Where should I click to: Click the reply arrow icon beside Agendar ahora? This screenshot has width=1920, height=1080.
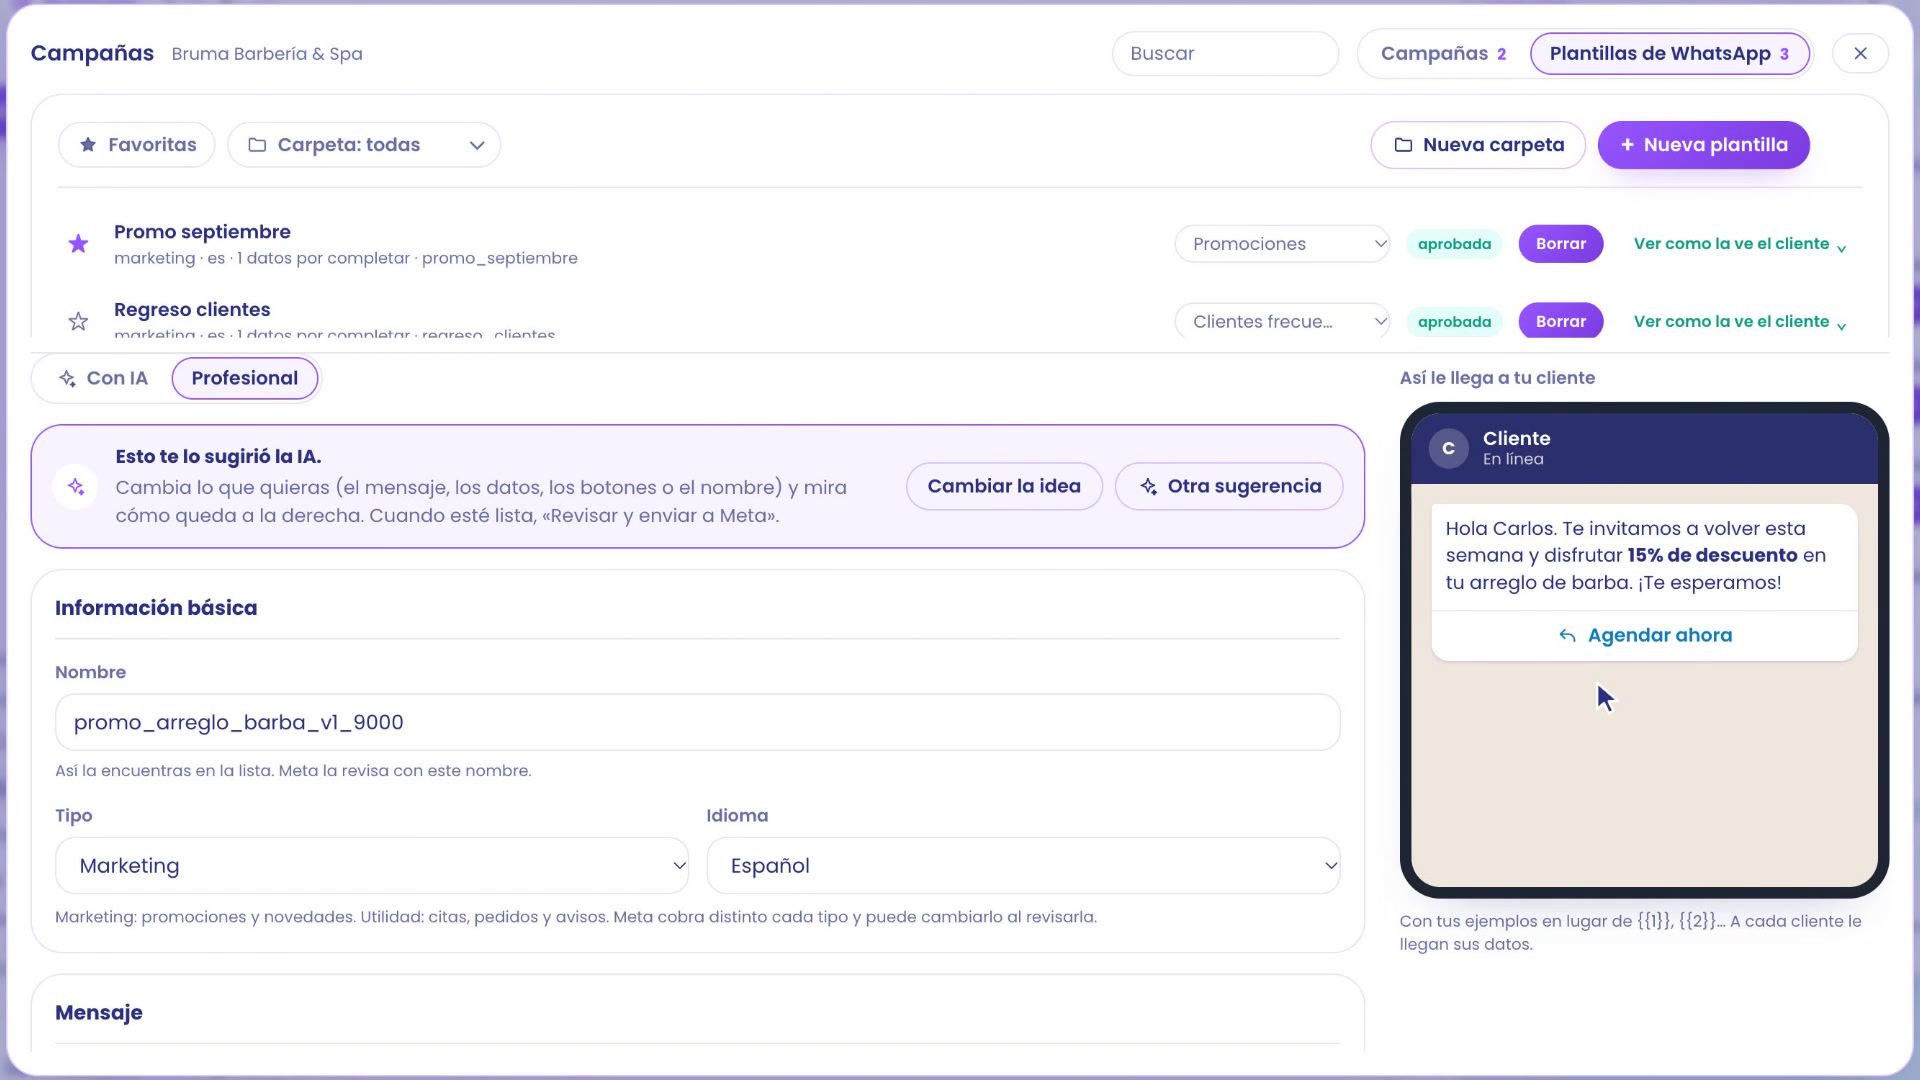pyautogui.click(x=1567, y=636)
